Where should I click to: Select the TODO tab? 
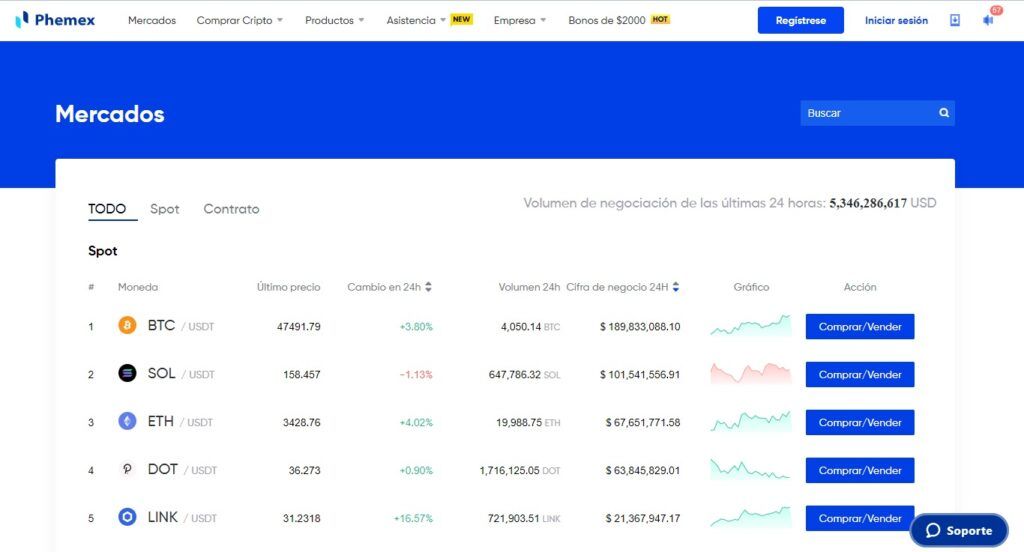click(x=107, y=209)
